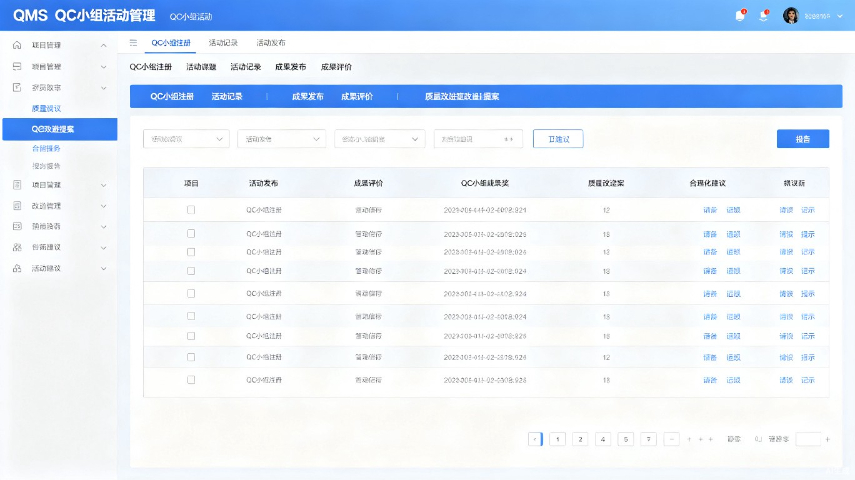Click the edit-document icon of the third sidebar menu
The height and width of the screenshot is (480, 855).
[x=17, y=87]
